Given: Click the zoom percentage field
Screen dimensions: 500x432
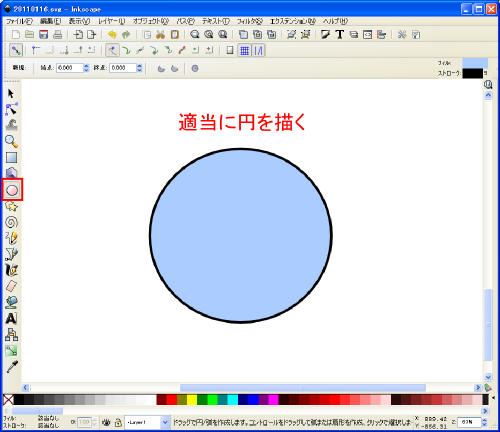Looking at the screenshot, I should 469,422.
